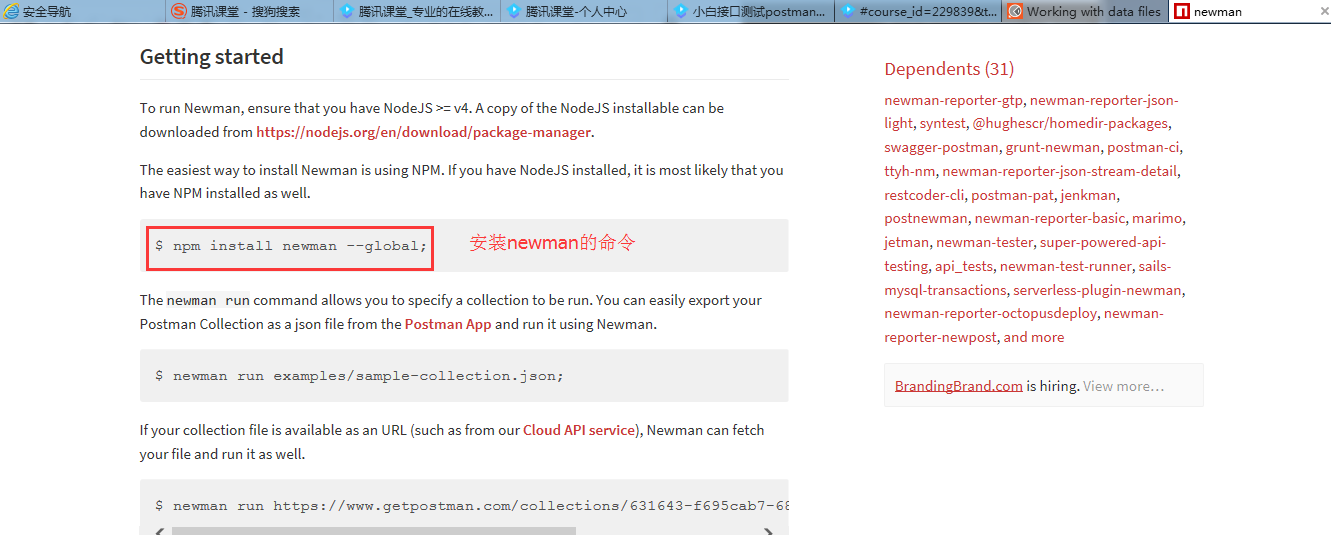
Task: Click the code block horizontal scrollbar thumb
Action: pyautogui.click(x=373, y=531)
